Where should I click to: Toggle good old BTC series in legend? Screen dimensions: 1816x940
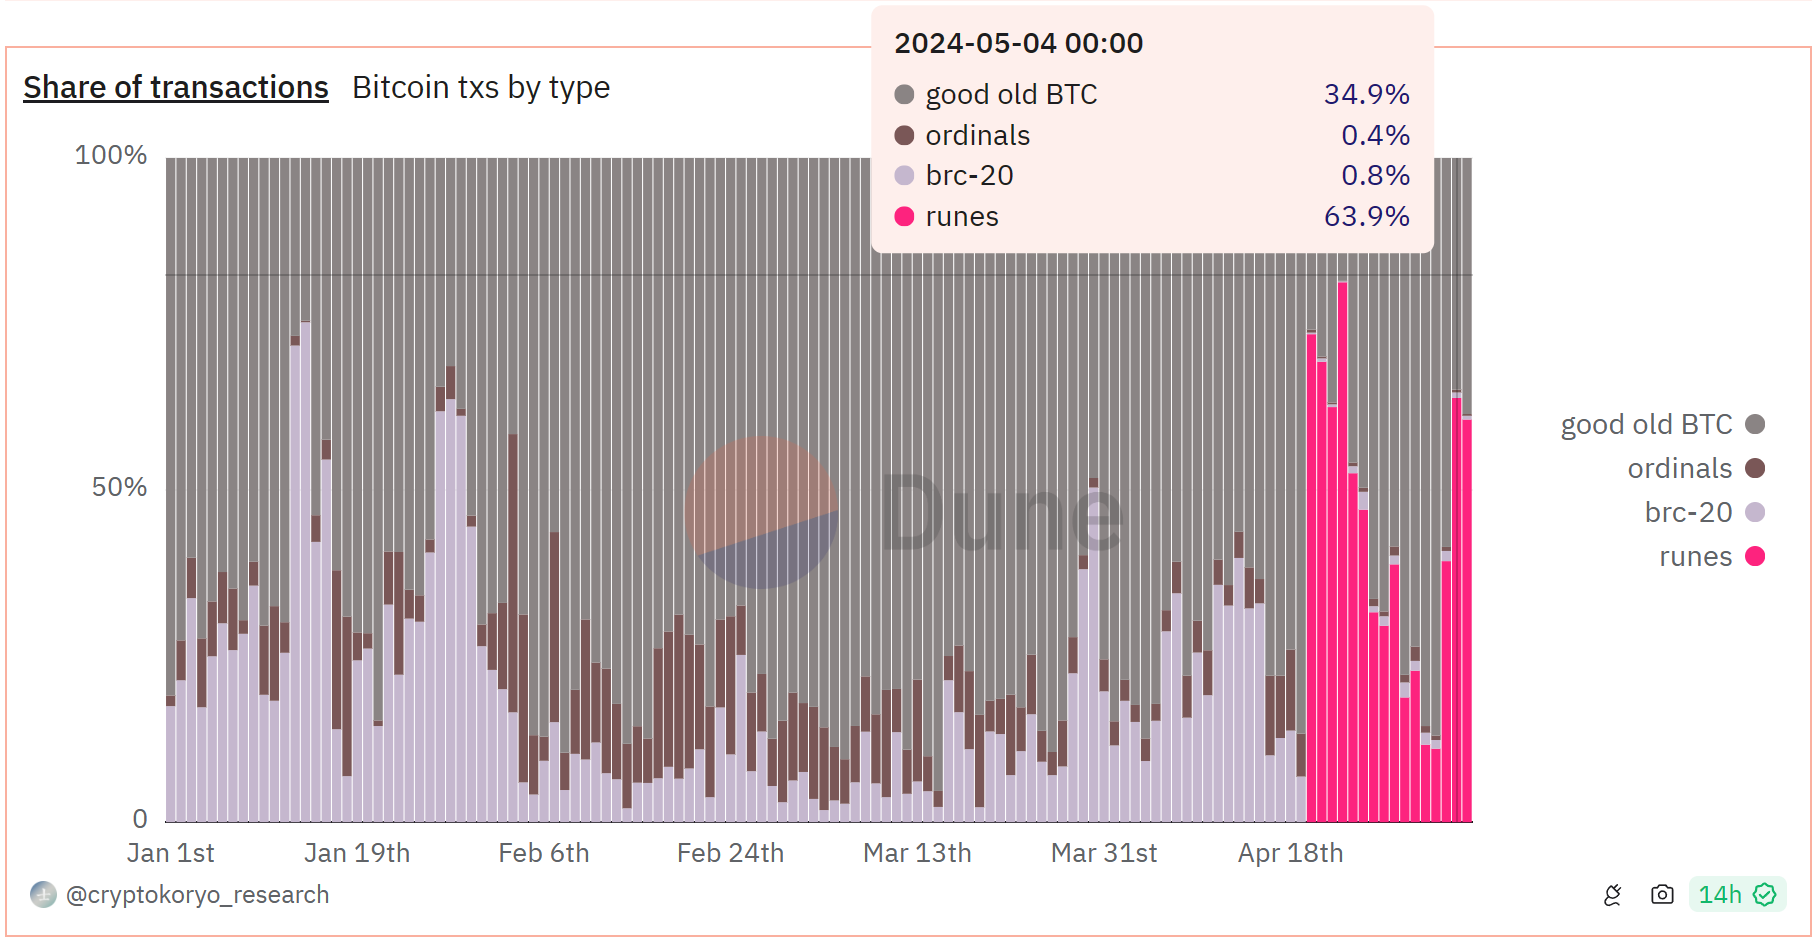coord(1646,425)
